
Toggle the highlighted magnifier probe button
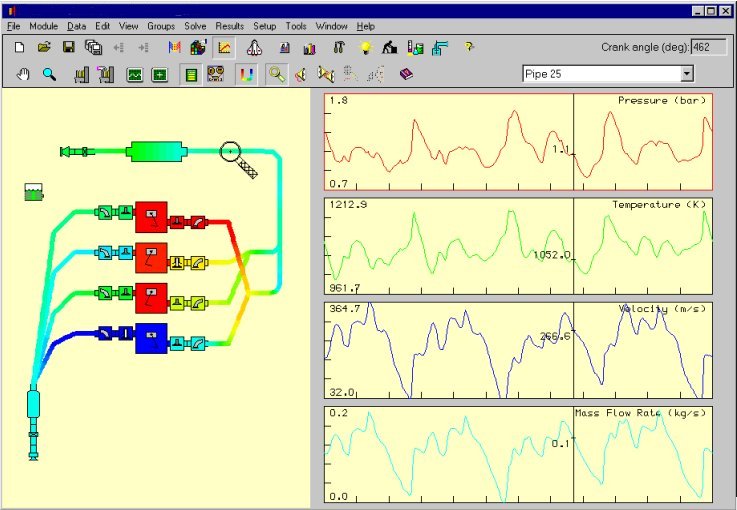click(275, 74)
